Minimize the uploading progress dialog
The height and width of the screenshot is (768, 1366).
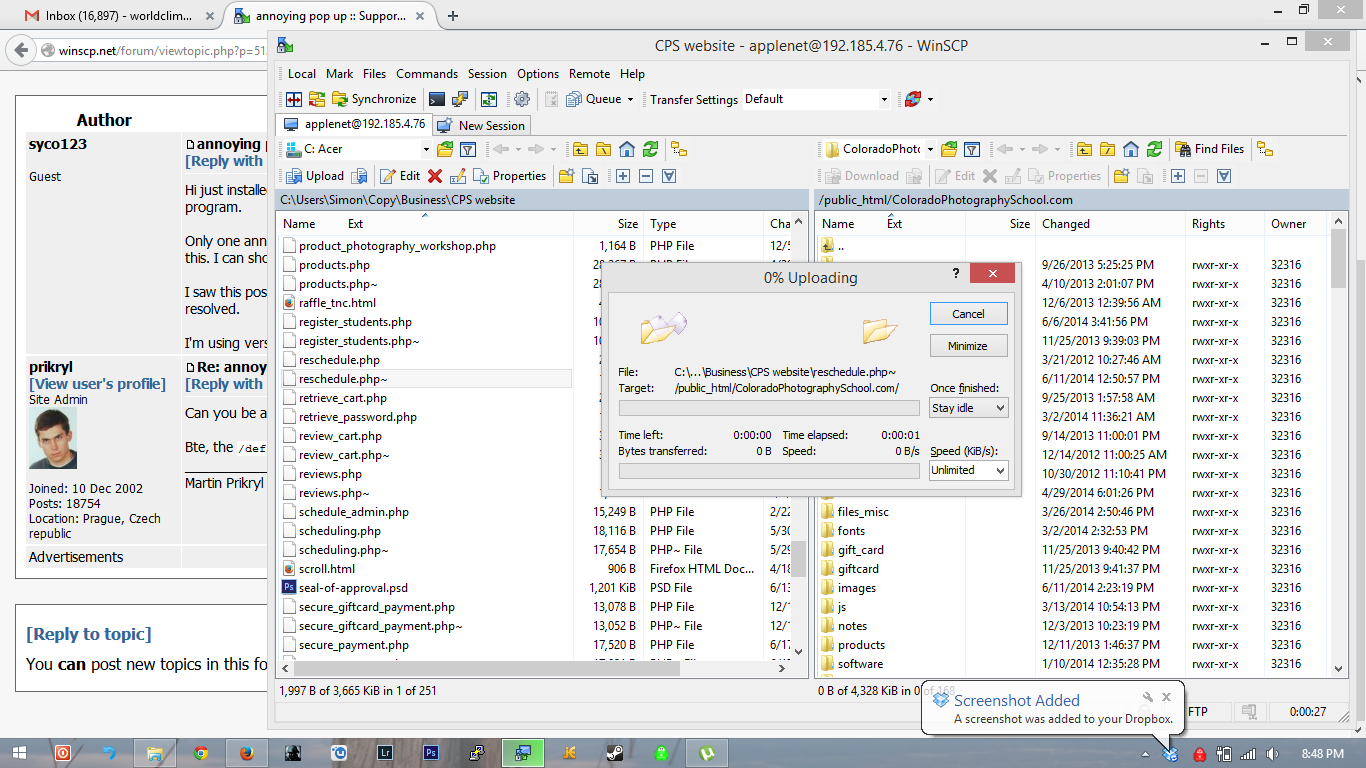point(968,346)
